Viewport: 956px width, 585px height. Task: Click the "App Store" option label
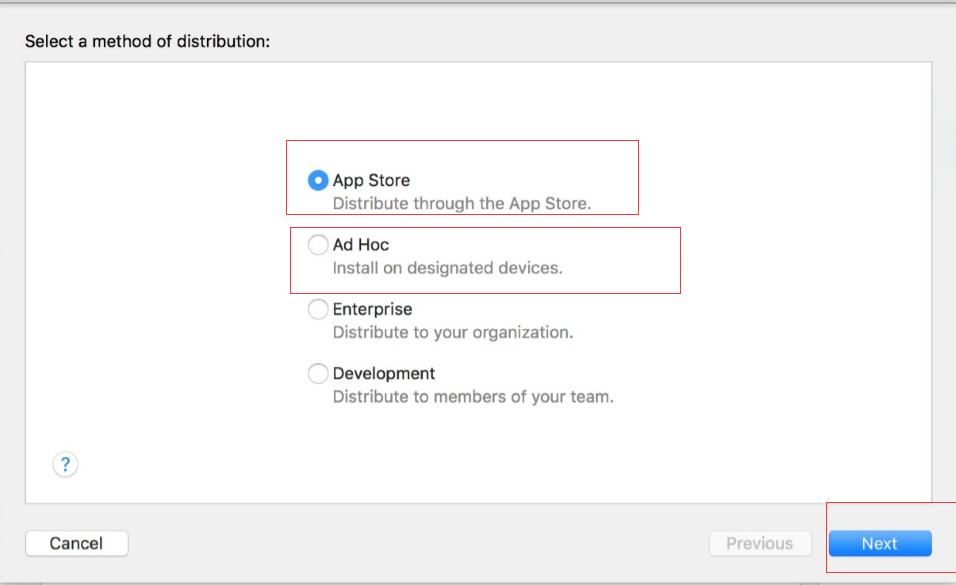(x=371, y=181)
